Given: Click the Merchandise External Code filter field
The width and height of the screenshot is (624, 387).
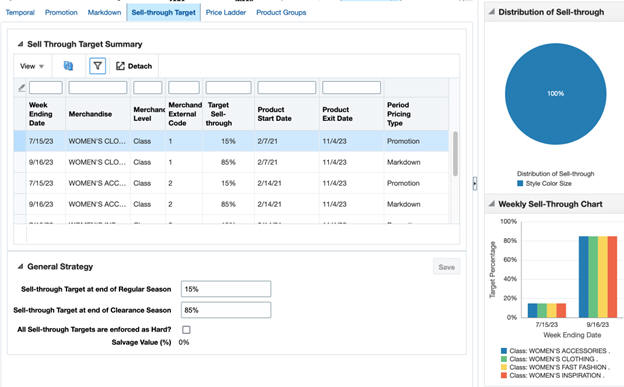Looking at the screenshot, I should pos(184,87).
